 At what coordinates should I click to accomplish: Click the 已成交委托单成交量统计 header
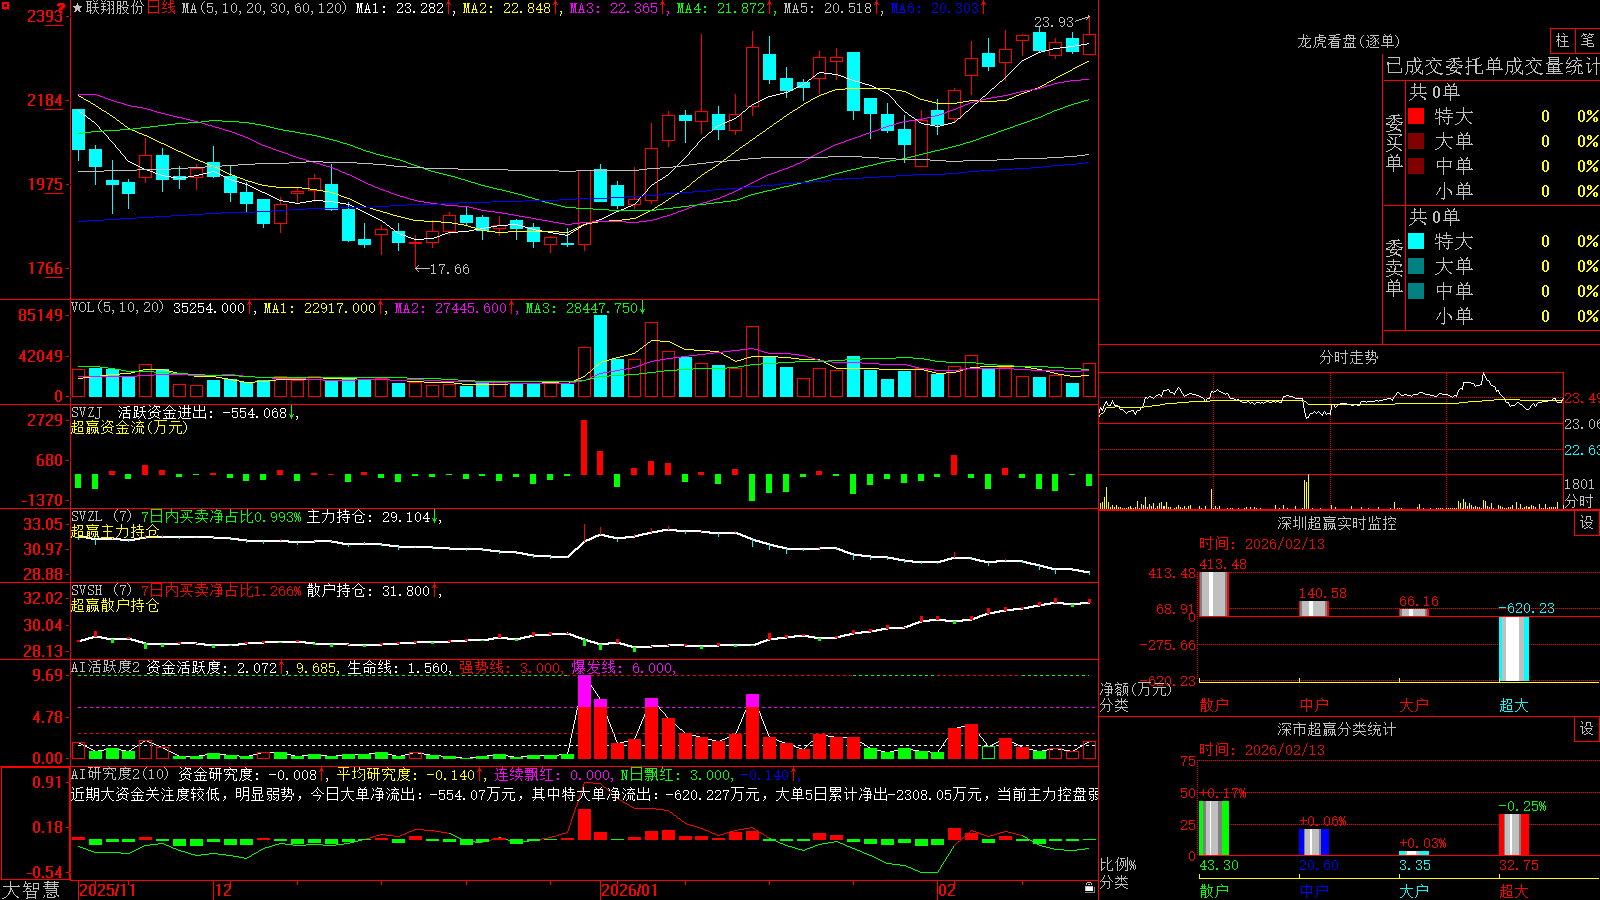[x=1492, y=66]
